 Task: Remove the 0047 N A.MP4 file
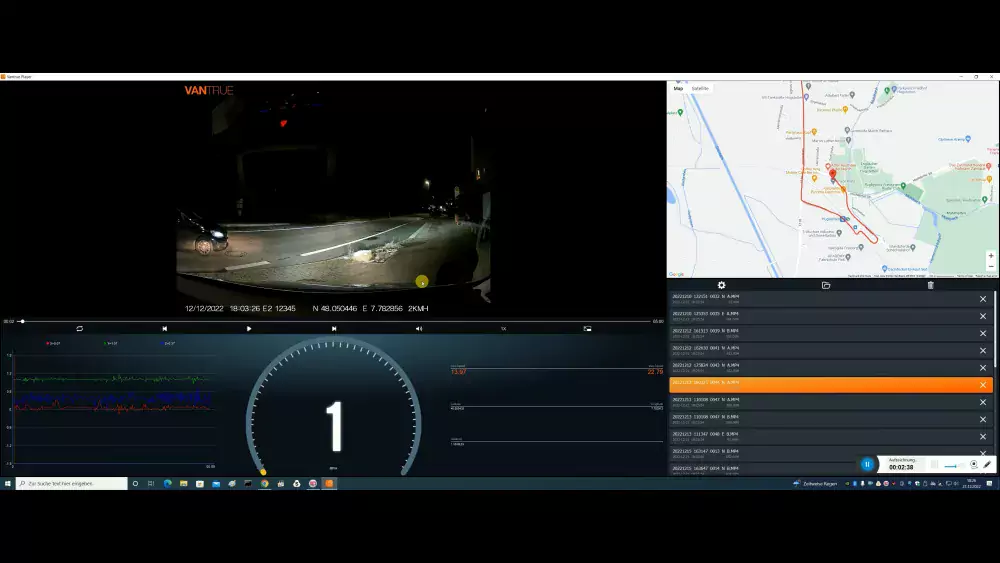tap(983, 402)
